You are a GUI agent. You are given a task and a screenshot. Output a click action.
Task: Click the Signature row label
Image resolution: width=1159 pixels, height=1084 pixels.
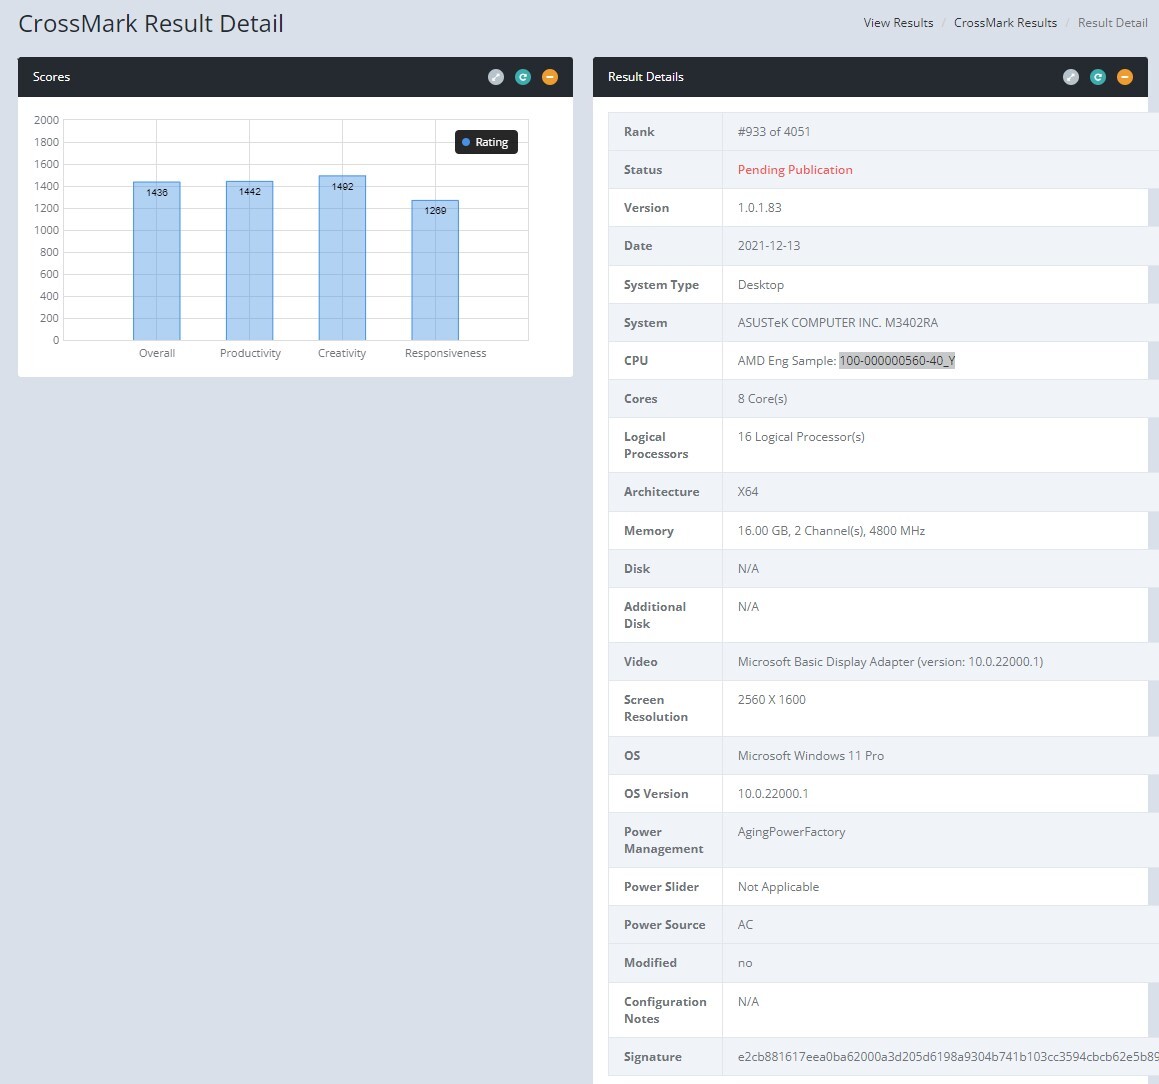point(653,1057)
